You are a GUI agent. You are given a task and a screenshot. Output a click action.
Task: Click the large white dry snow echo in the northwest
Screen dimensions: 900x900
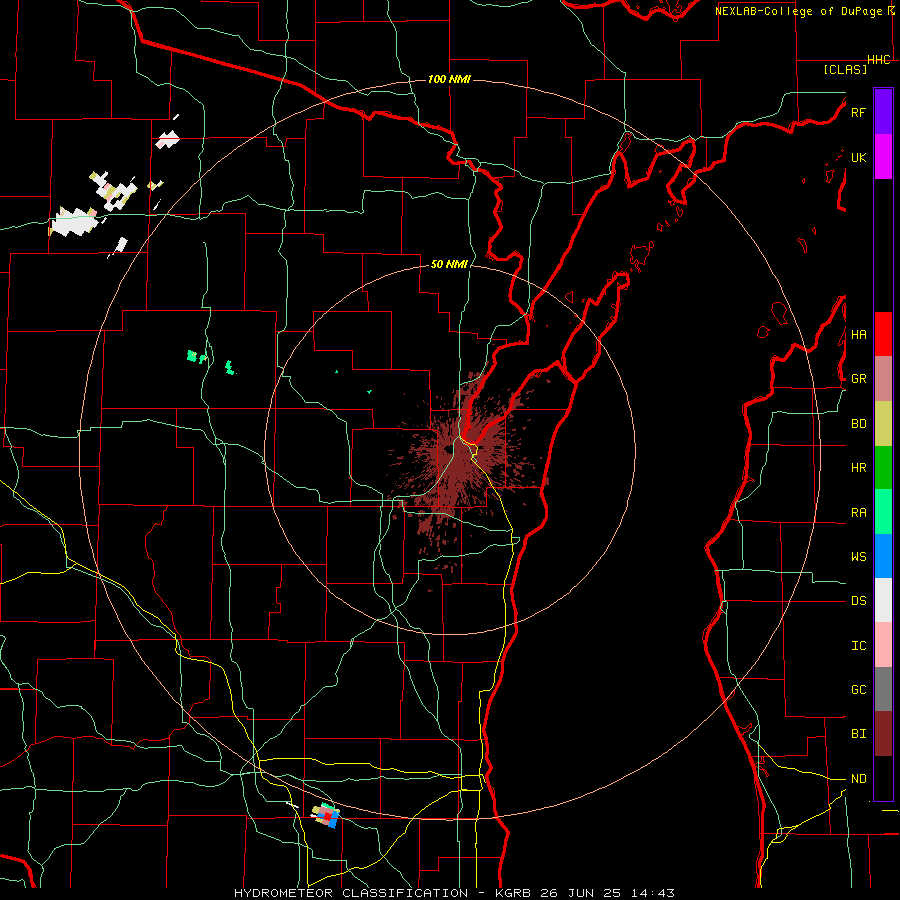tap(73, 222)
